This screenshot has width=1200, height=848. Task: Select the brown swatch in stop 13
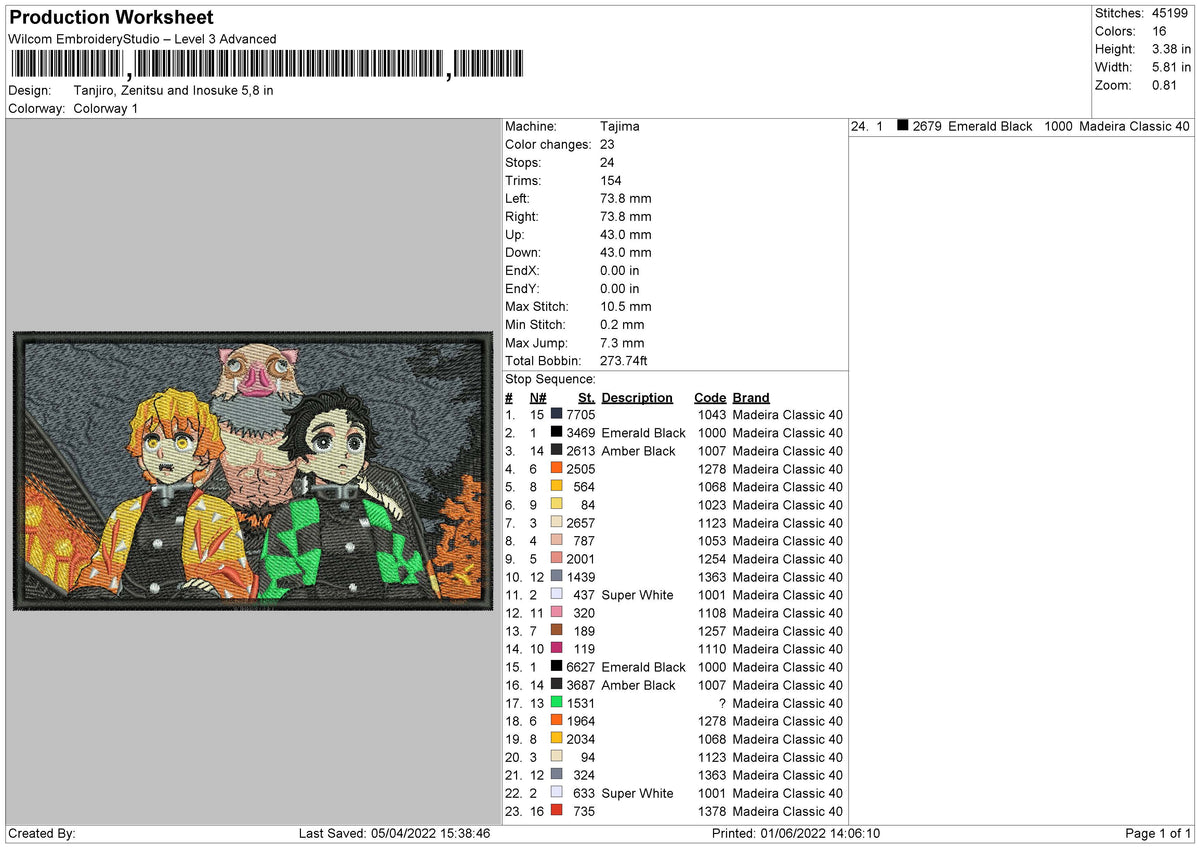click(x=556, y=631)
